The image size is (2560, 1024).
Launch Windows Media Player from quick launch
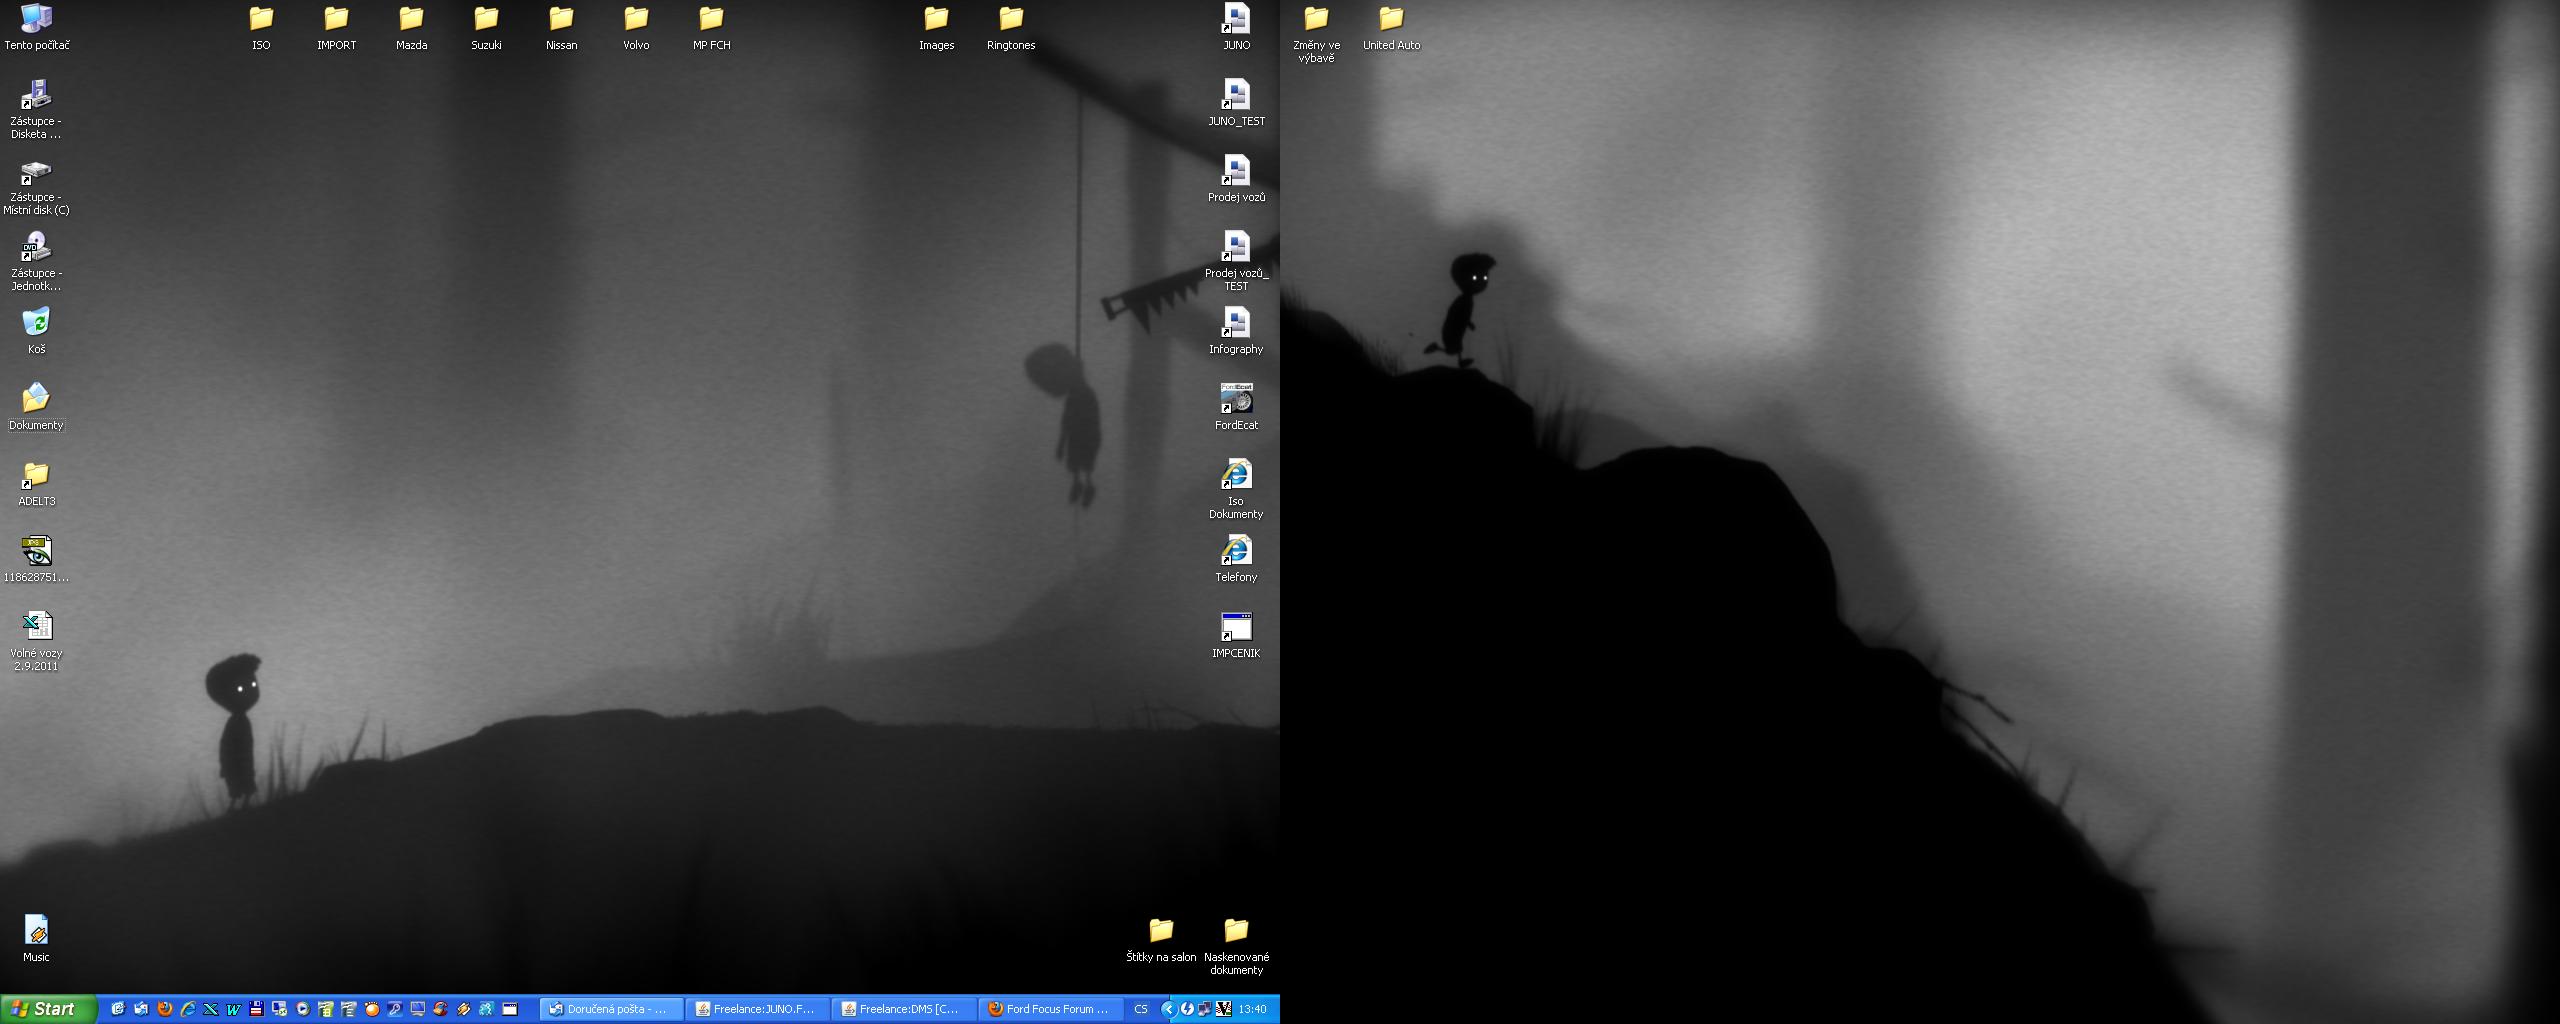(x=303, y=1009)
